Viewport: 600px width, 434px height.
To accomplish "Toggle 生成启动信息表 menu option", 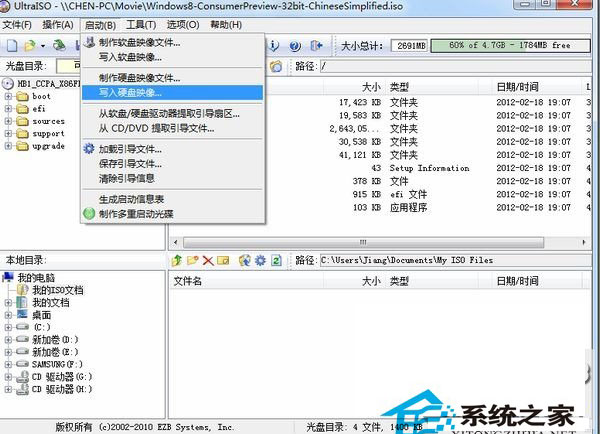I will pos(173,199).
